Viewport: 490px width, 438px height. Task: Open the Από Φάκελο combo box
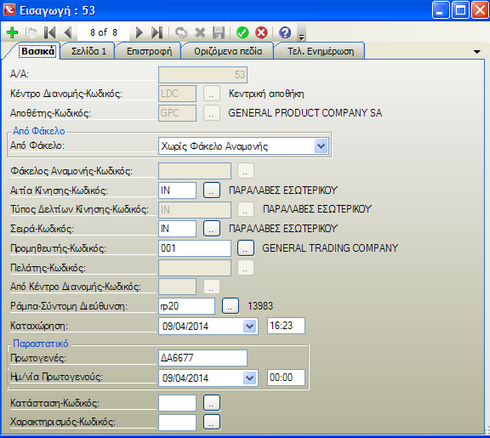tap(321, 146)
